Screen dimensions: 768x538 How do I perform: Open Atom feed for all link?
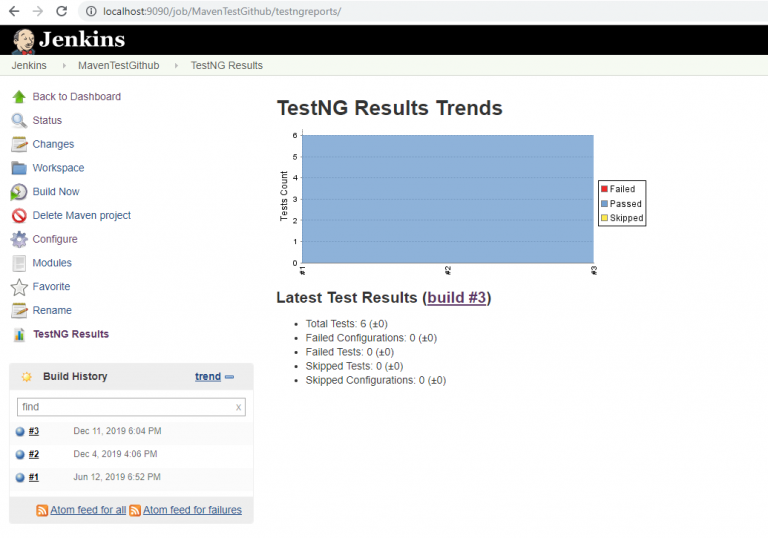88,510
